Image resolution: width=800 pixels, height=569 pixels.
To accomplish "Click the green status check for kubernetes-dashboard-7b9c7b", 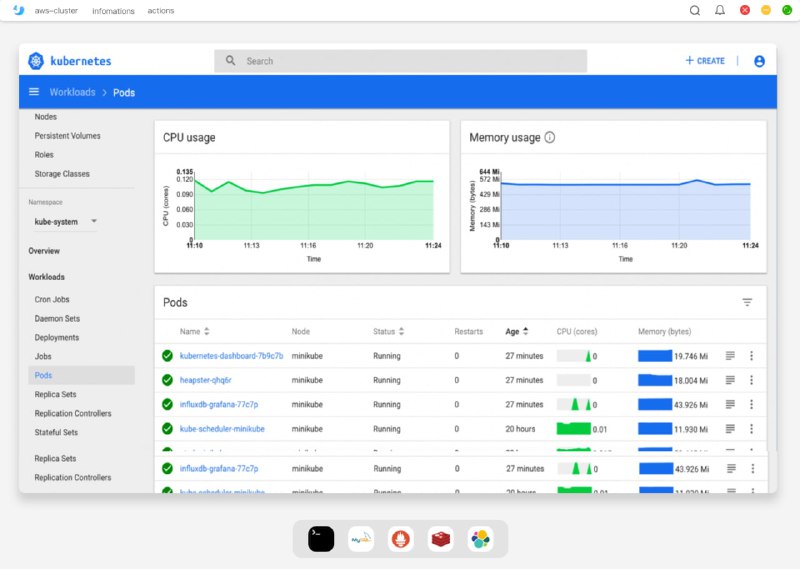I will 167,356.
